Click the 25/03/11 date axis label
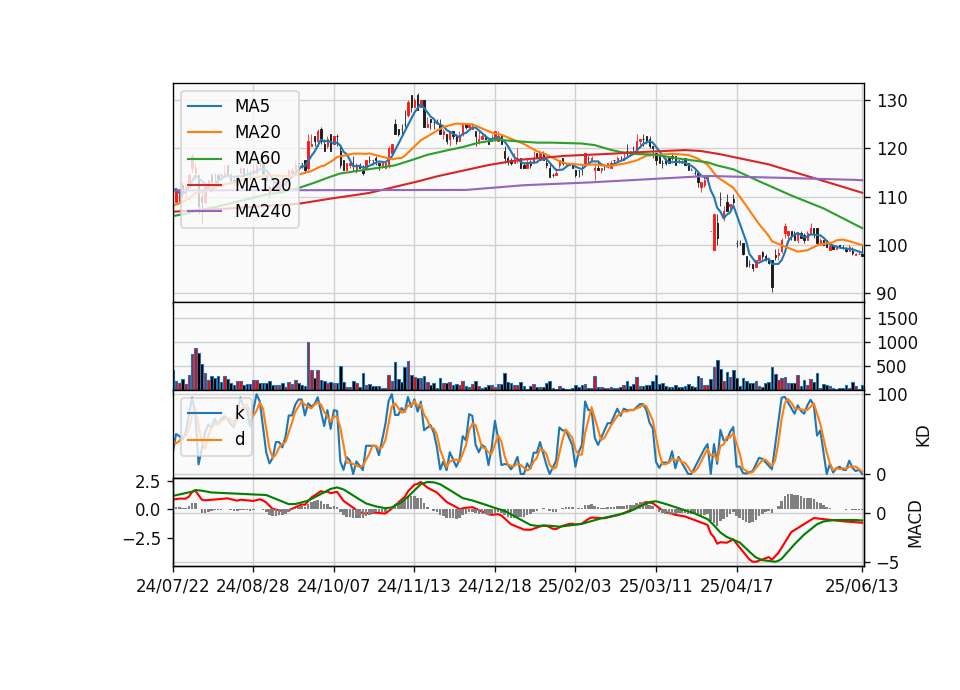 coord(656,586)
